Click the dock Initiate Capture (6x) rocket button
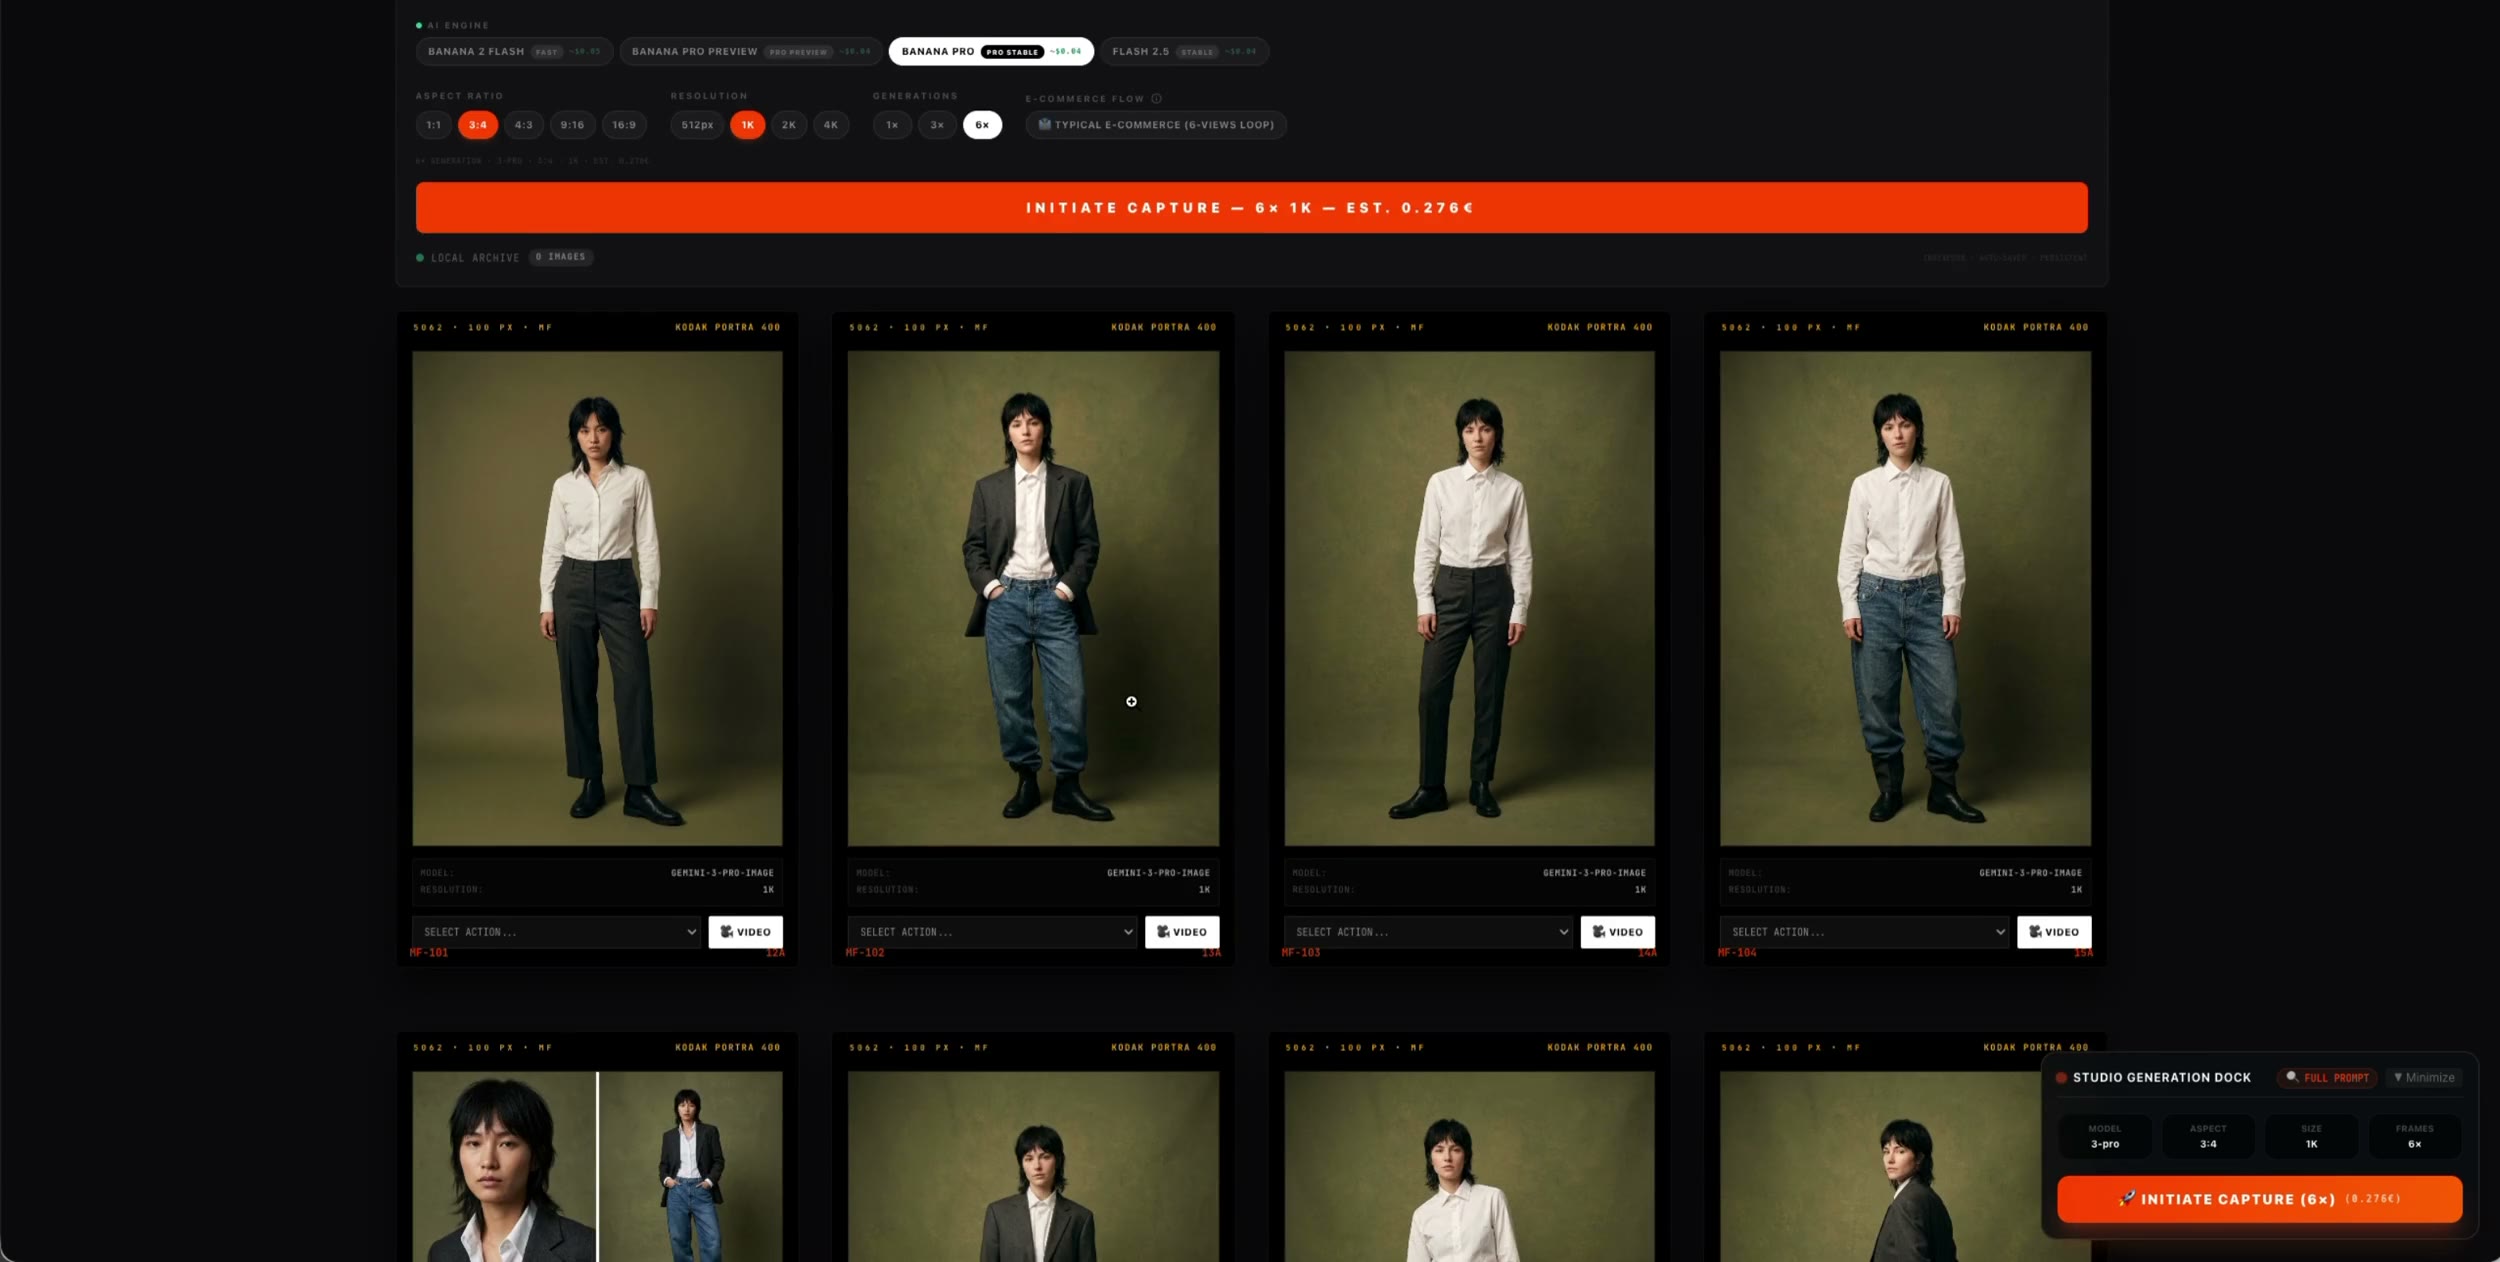The height and width of the screenshot is (1262, 2500). tap(2259, 1198)
